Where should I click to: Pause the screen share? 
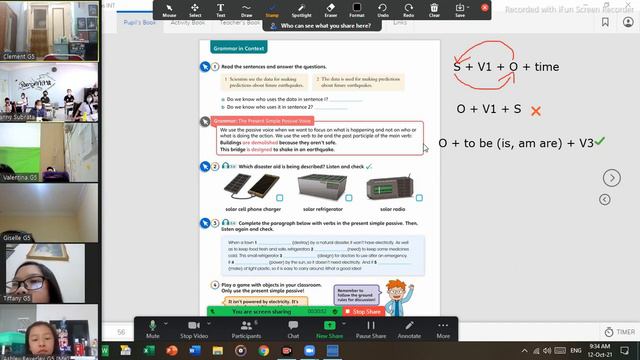click(x=371, y=329)
